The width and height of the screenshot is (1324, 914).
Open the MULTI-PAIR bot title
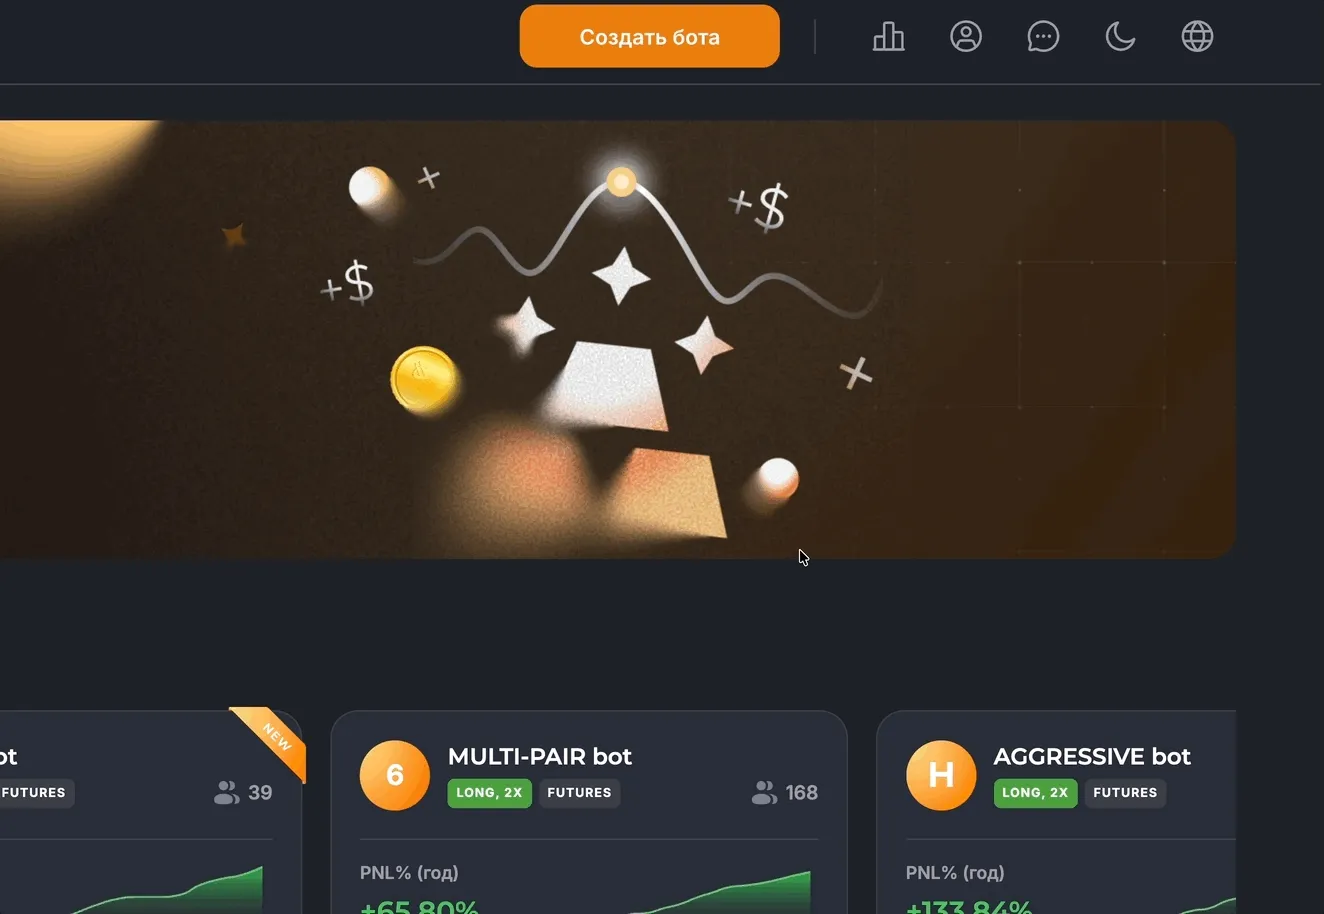point(540,756)
